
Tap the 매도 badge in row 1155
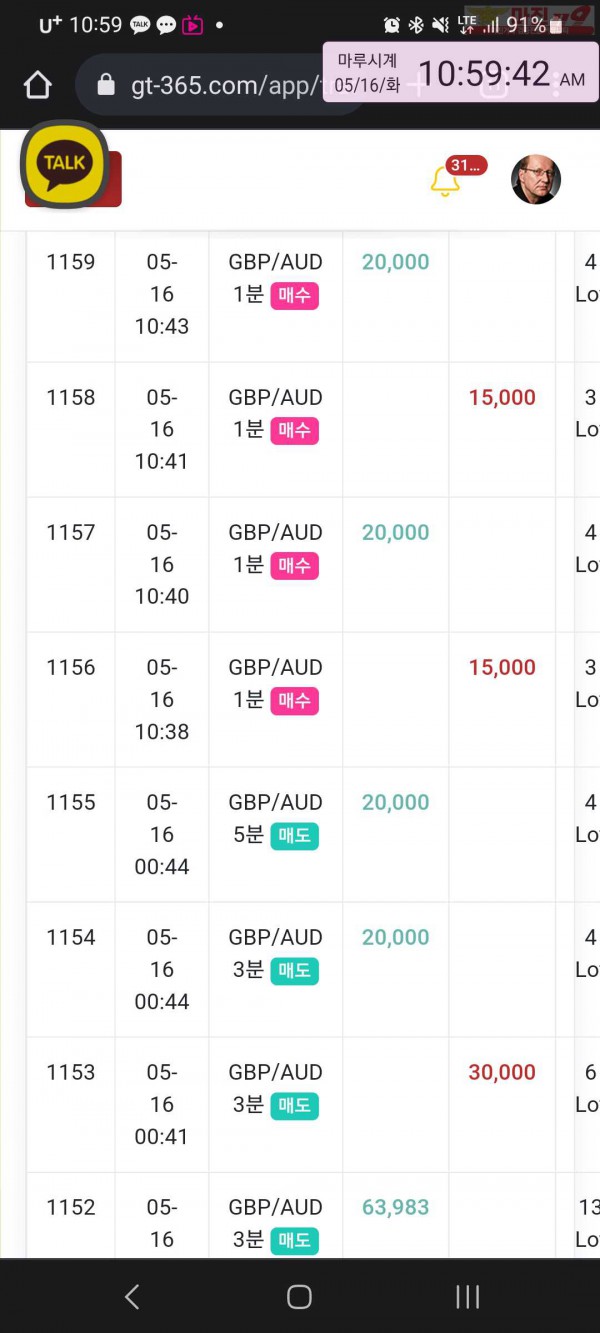tap(294, 836)
